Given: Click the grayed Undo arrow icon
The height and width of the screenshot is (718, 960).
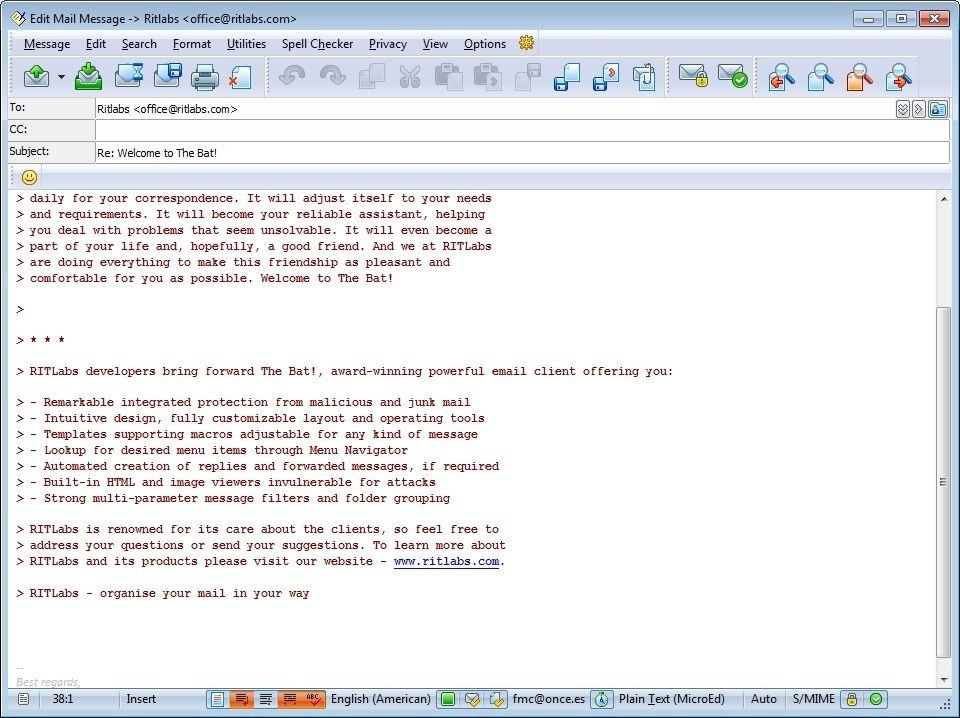Looking at the screenshot, I should coord(291,77).
